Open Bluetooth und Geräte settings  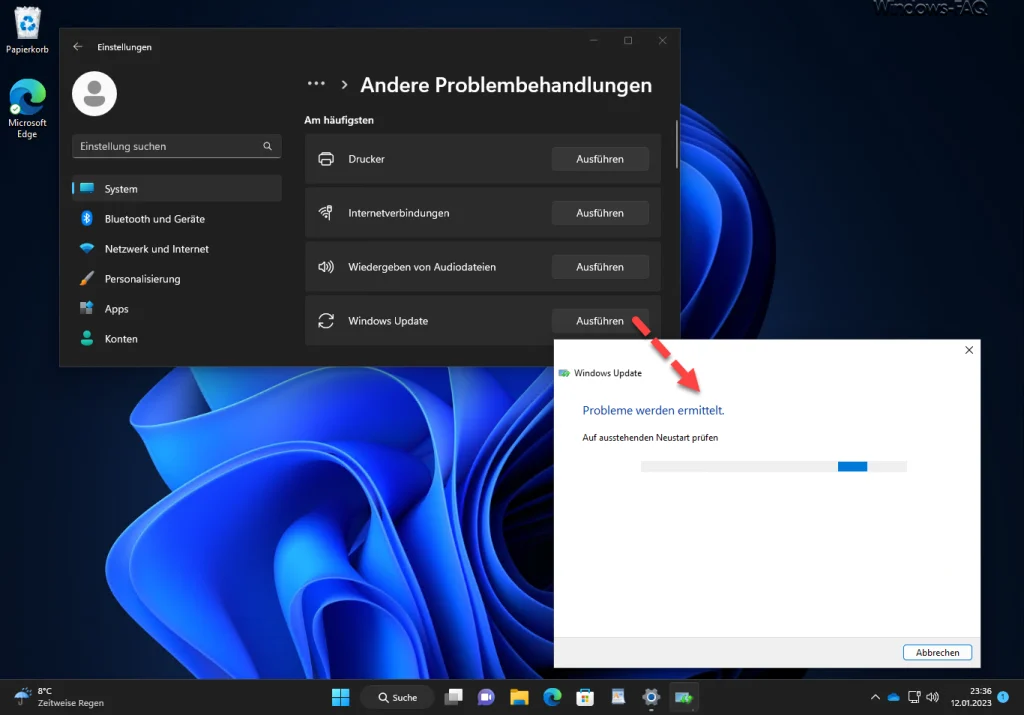[x=176, y=219]
